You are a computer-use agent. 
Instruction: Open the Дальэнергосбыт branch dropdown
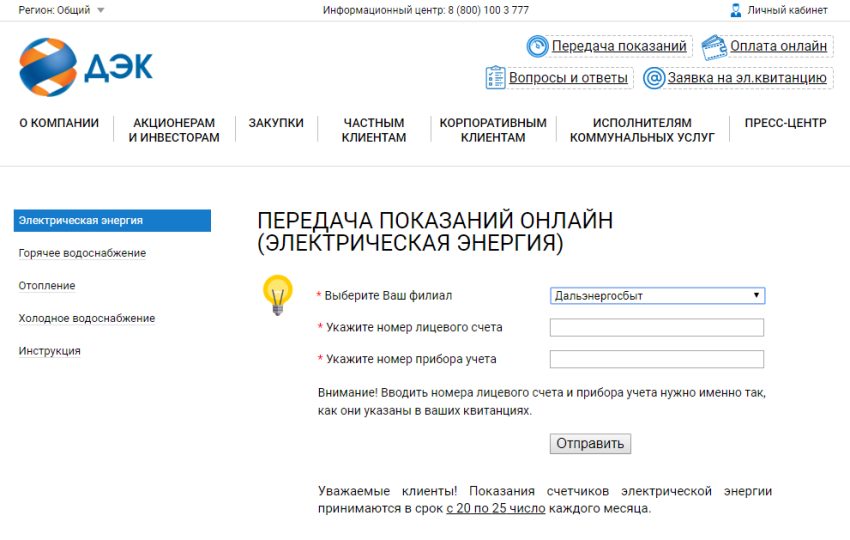tap(657, 296)
